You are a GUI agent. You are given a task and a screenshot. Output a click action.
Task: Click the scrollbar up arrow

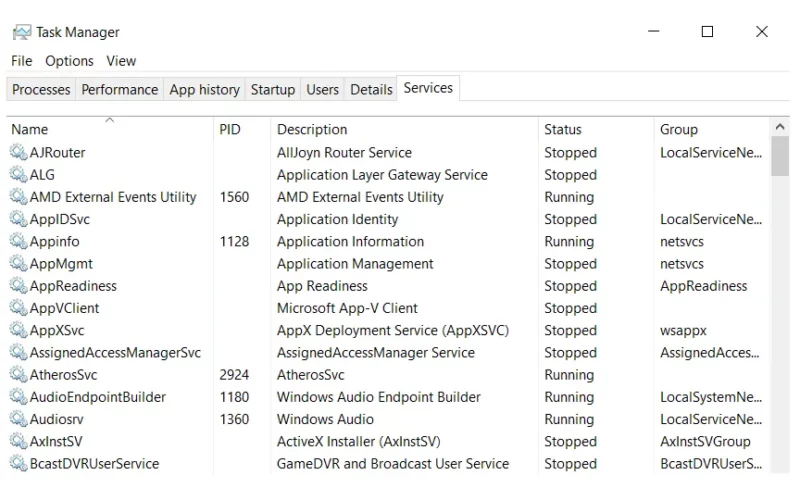point(780,127)
